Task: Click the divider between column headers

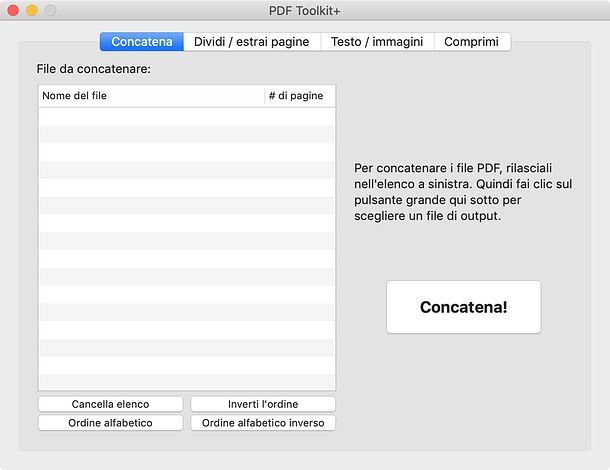Action: [264, 96]
